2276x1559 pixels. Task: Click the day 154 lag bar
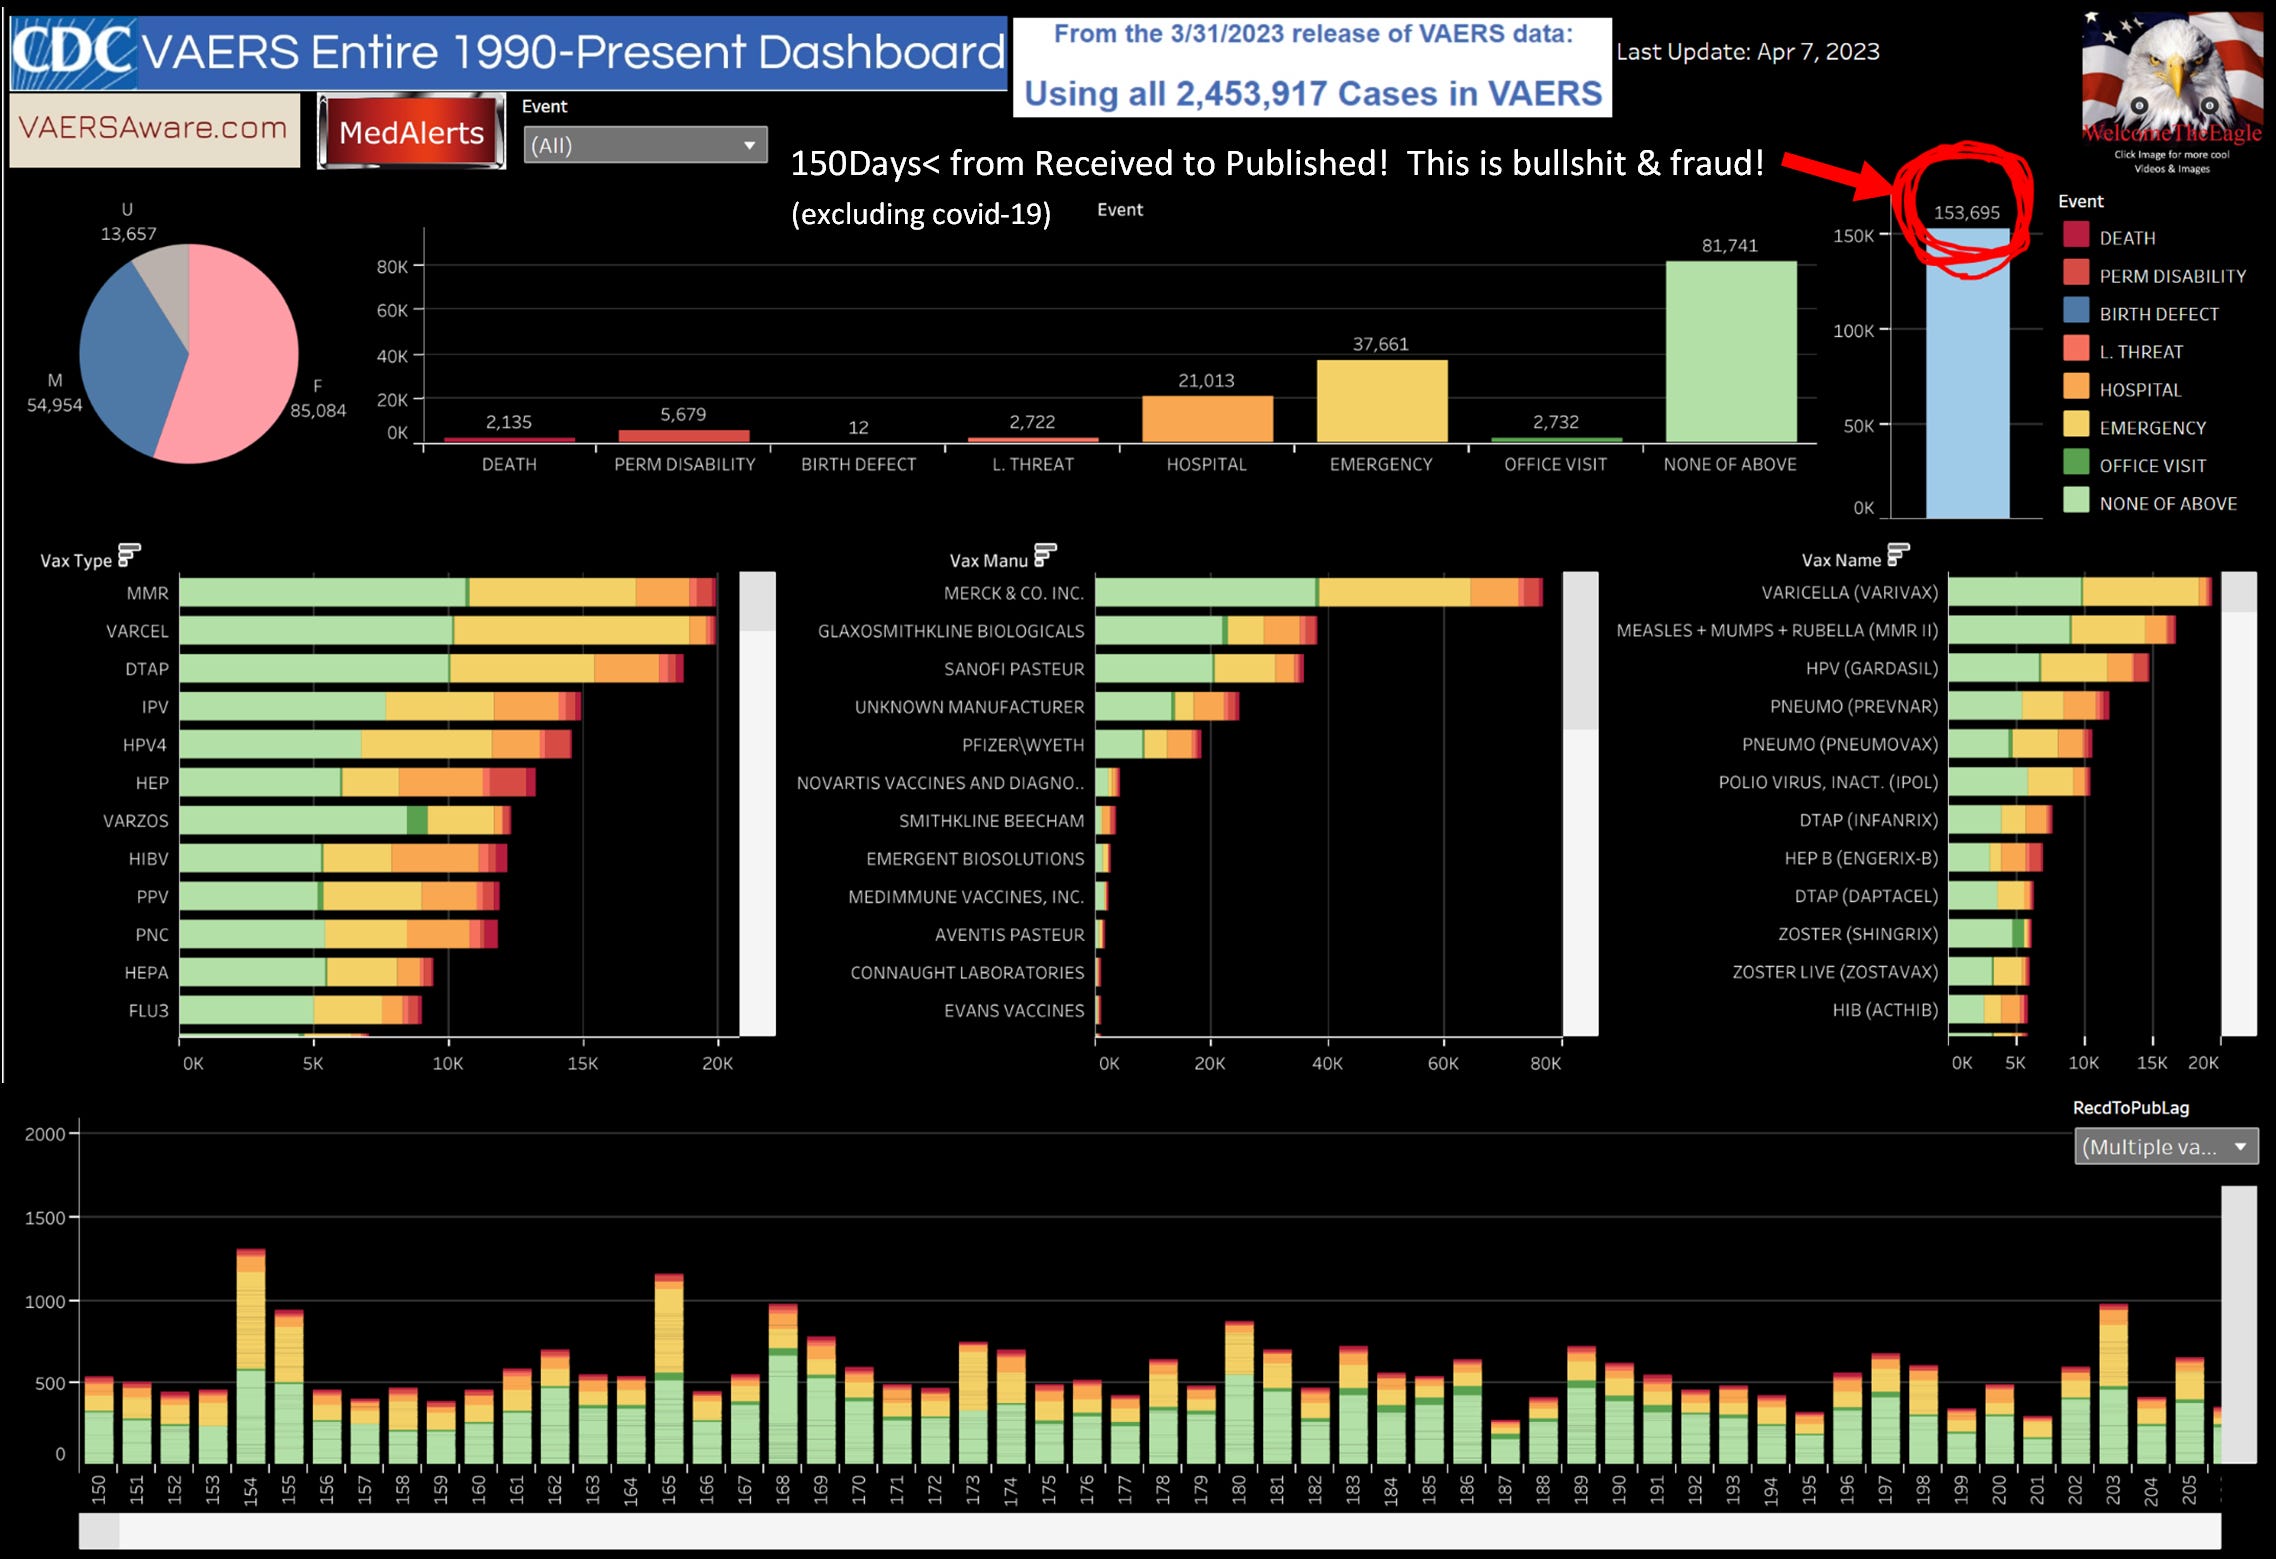click(251, 1357)
